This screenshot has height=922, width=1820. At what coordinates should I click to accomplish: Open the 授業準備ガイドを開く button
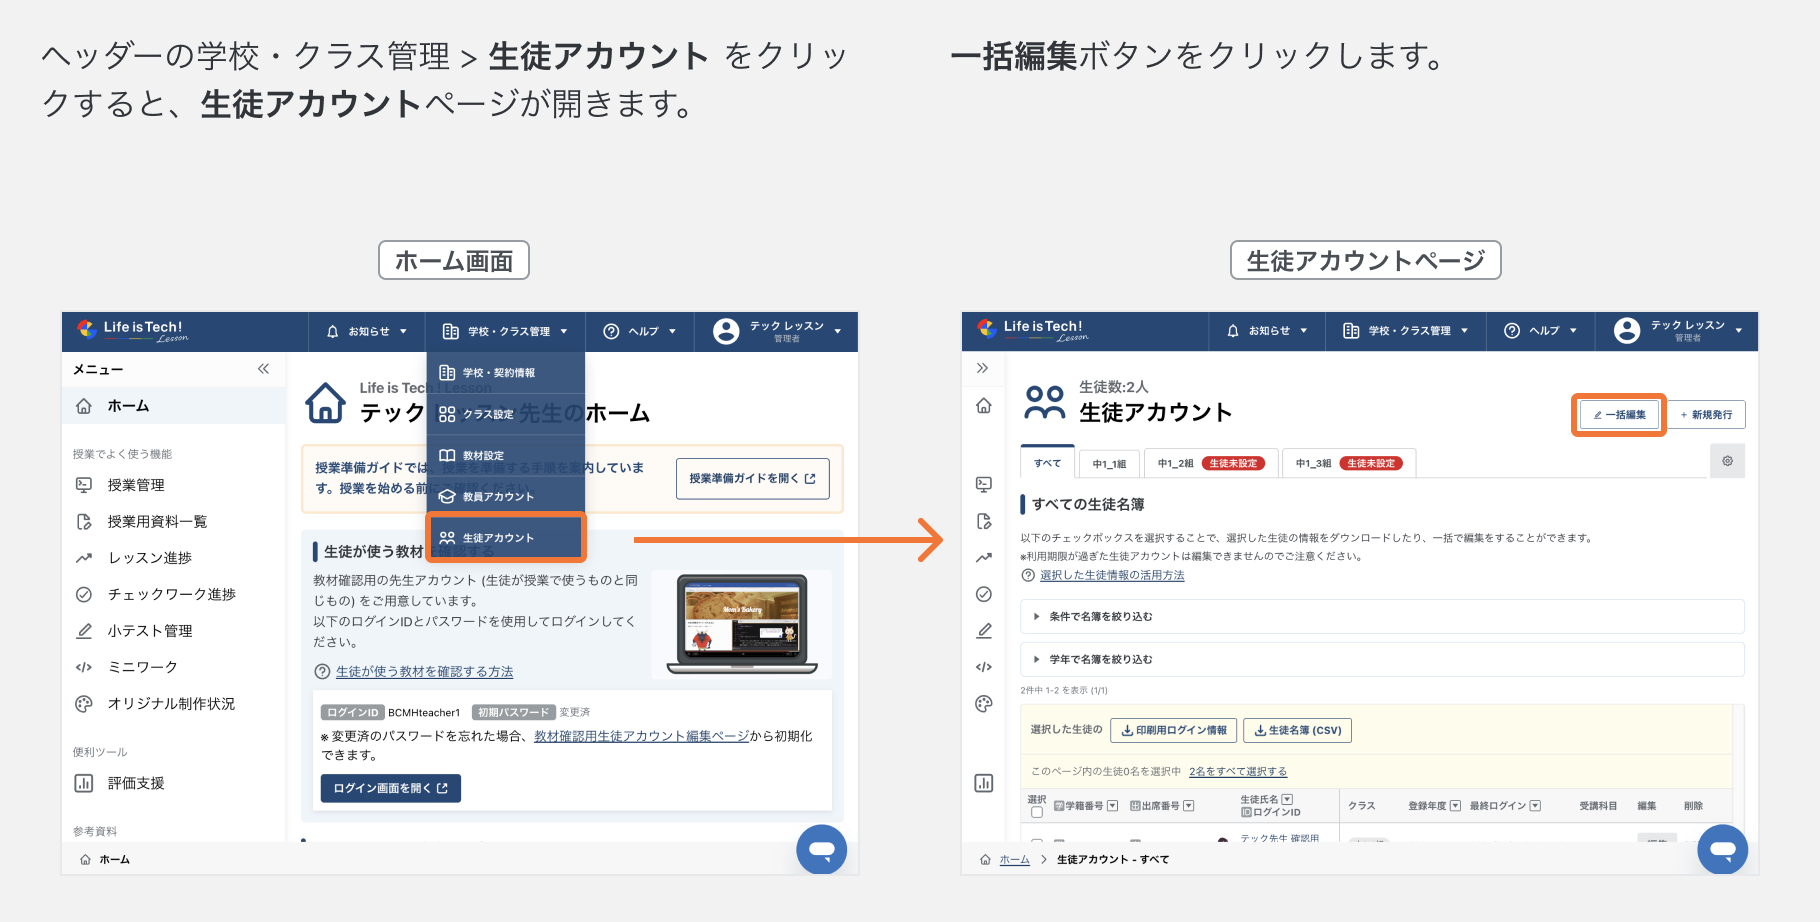point(752,479)
